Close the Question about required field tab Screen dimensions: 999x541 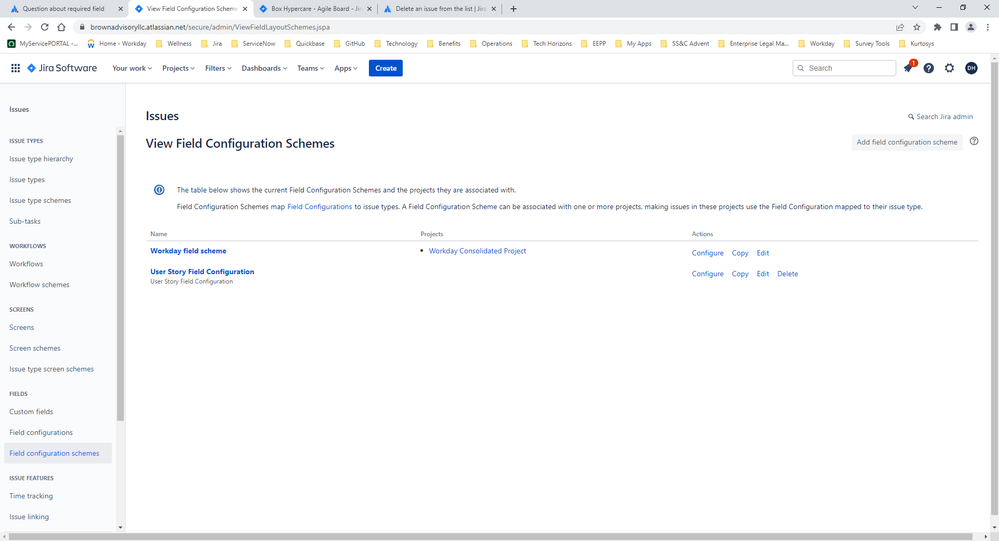point(120,9)
